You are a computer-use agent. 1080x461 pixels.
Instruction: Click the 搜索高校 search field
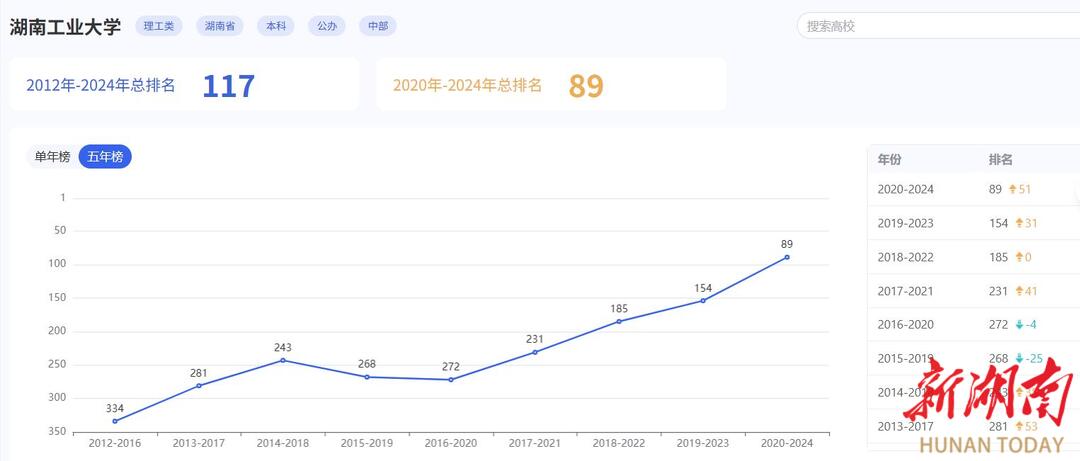coord(938,26)
